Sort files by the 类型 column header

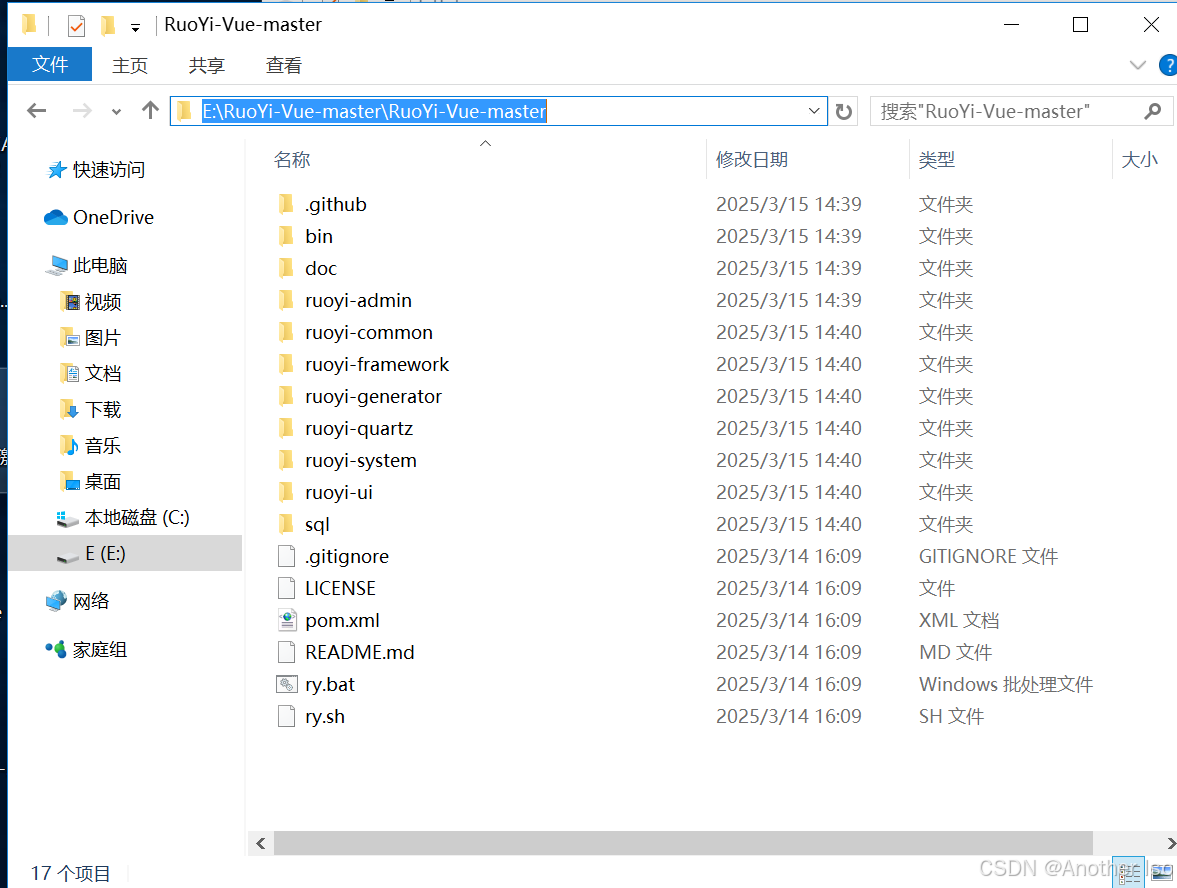click(937, 160)
